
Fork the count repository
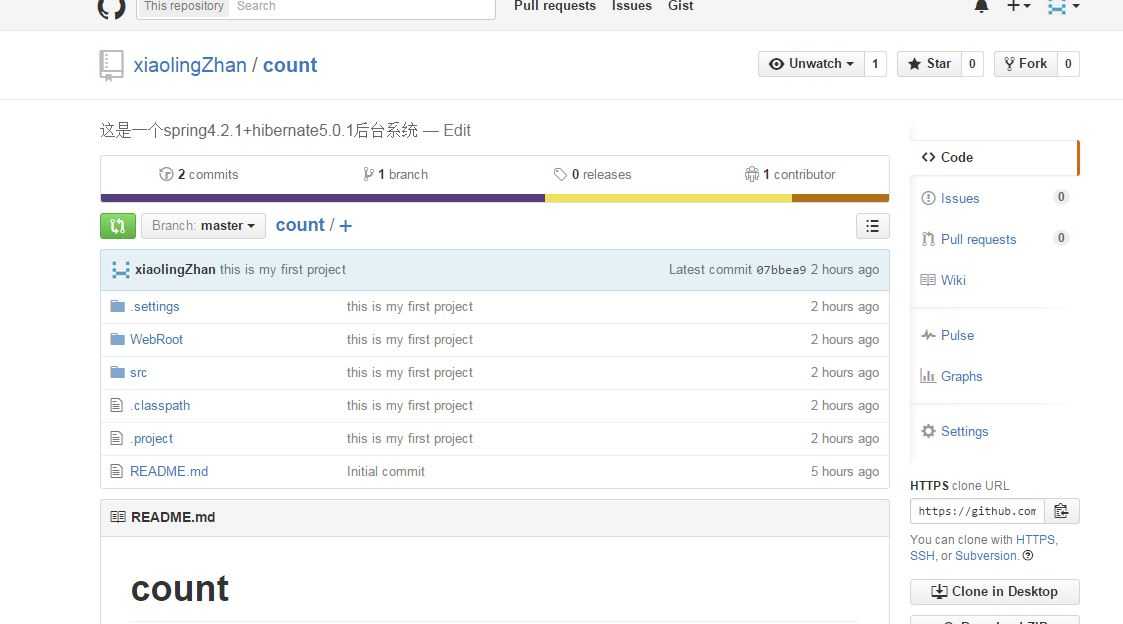click(1026, 64)
